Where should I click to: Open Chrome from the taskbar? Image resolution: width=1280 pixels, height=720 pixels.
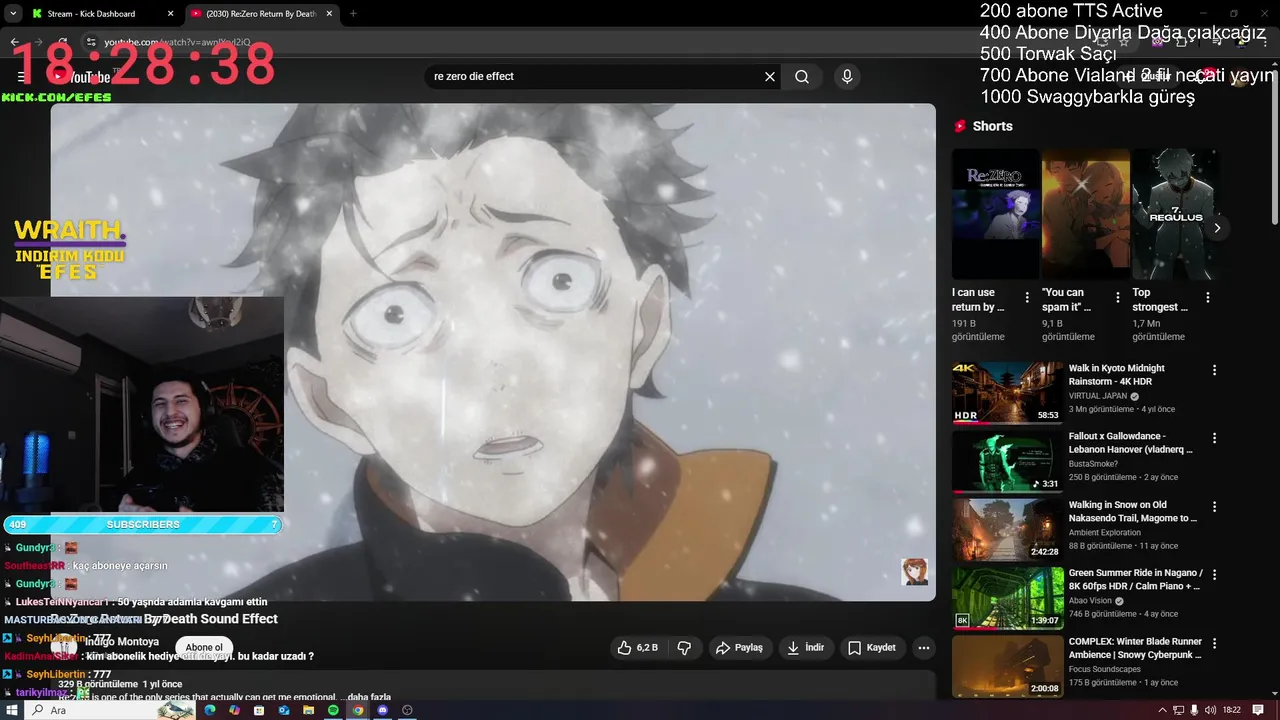[x=358, y=710]
